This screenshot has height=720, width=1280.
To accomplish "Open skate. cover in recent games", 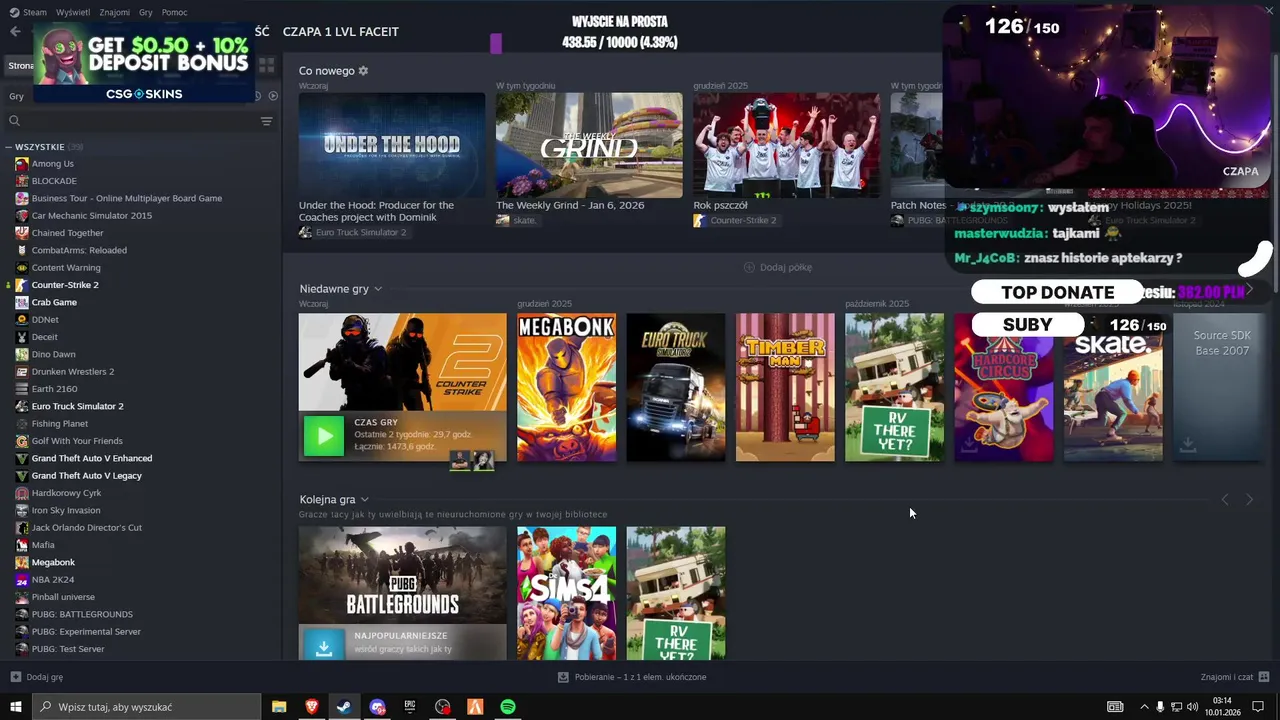I will point(1113,387).
